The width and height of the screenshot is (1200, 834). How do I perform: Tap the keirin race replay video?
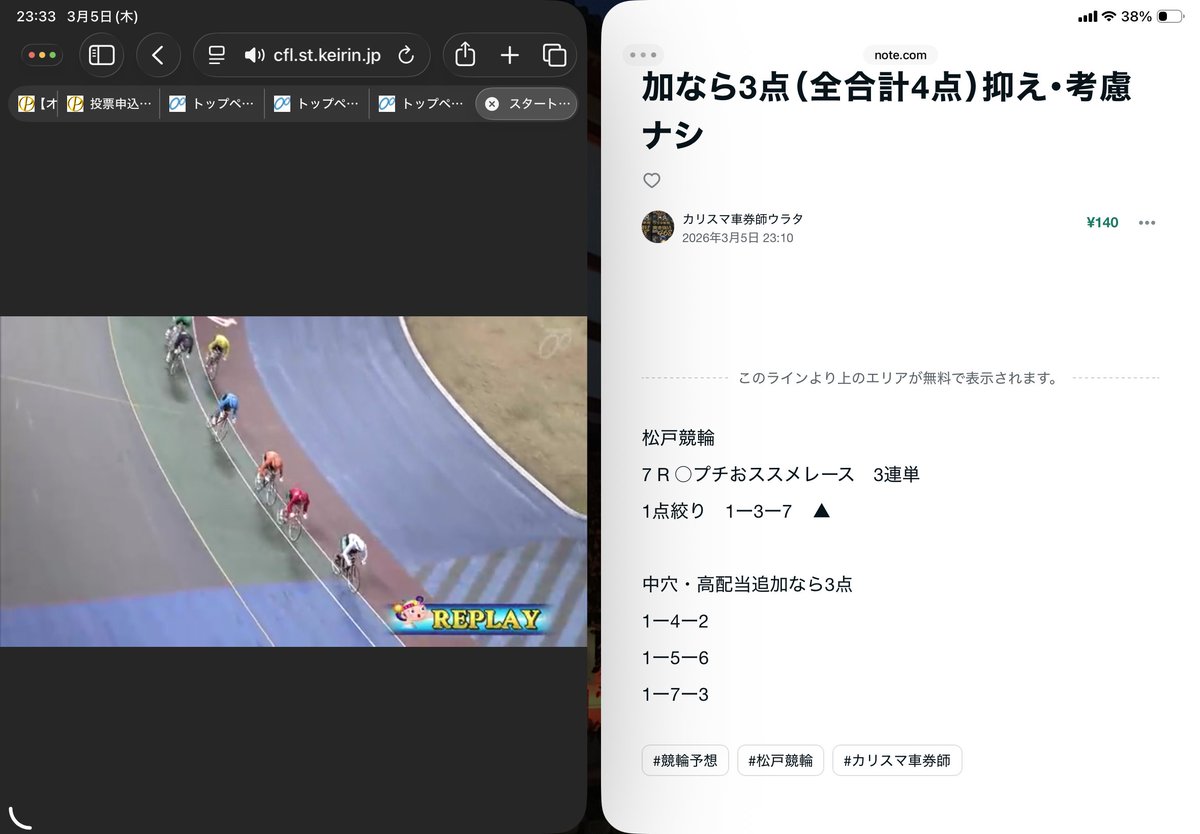tap(293, 481)
